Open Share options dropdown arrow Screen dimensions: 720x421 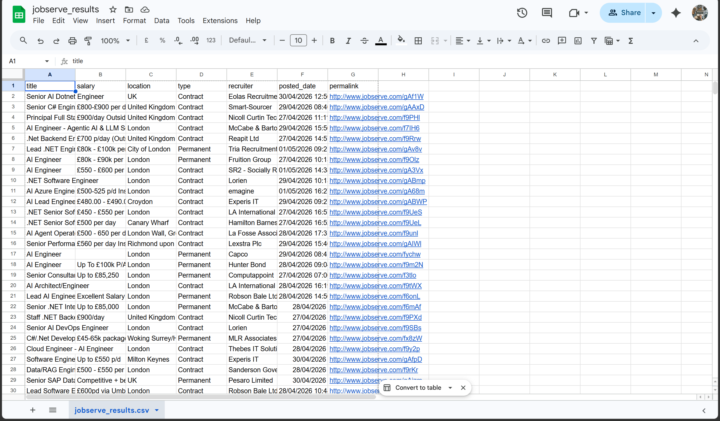click(653, 13)
